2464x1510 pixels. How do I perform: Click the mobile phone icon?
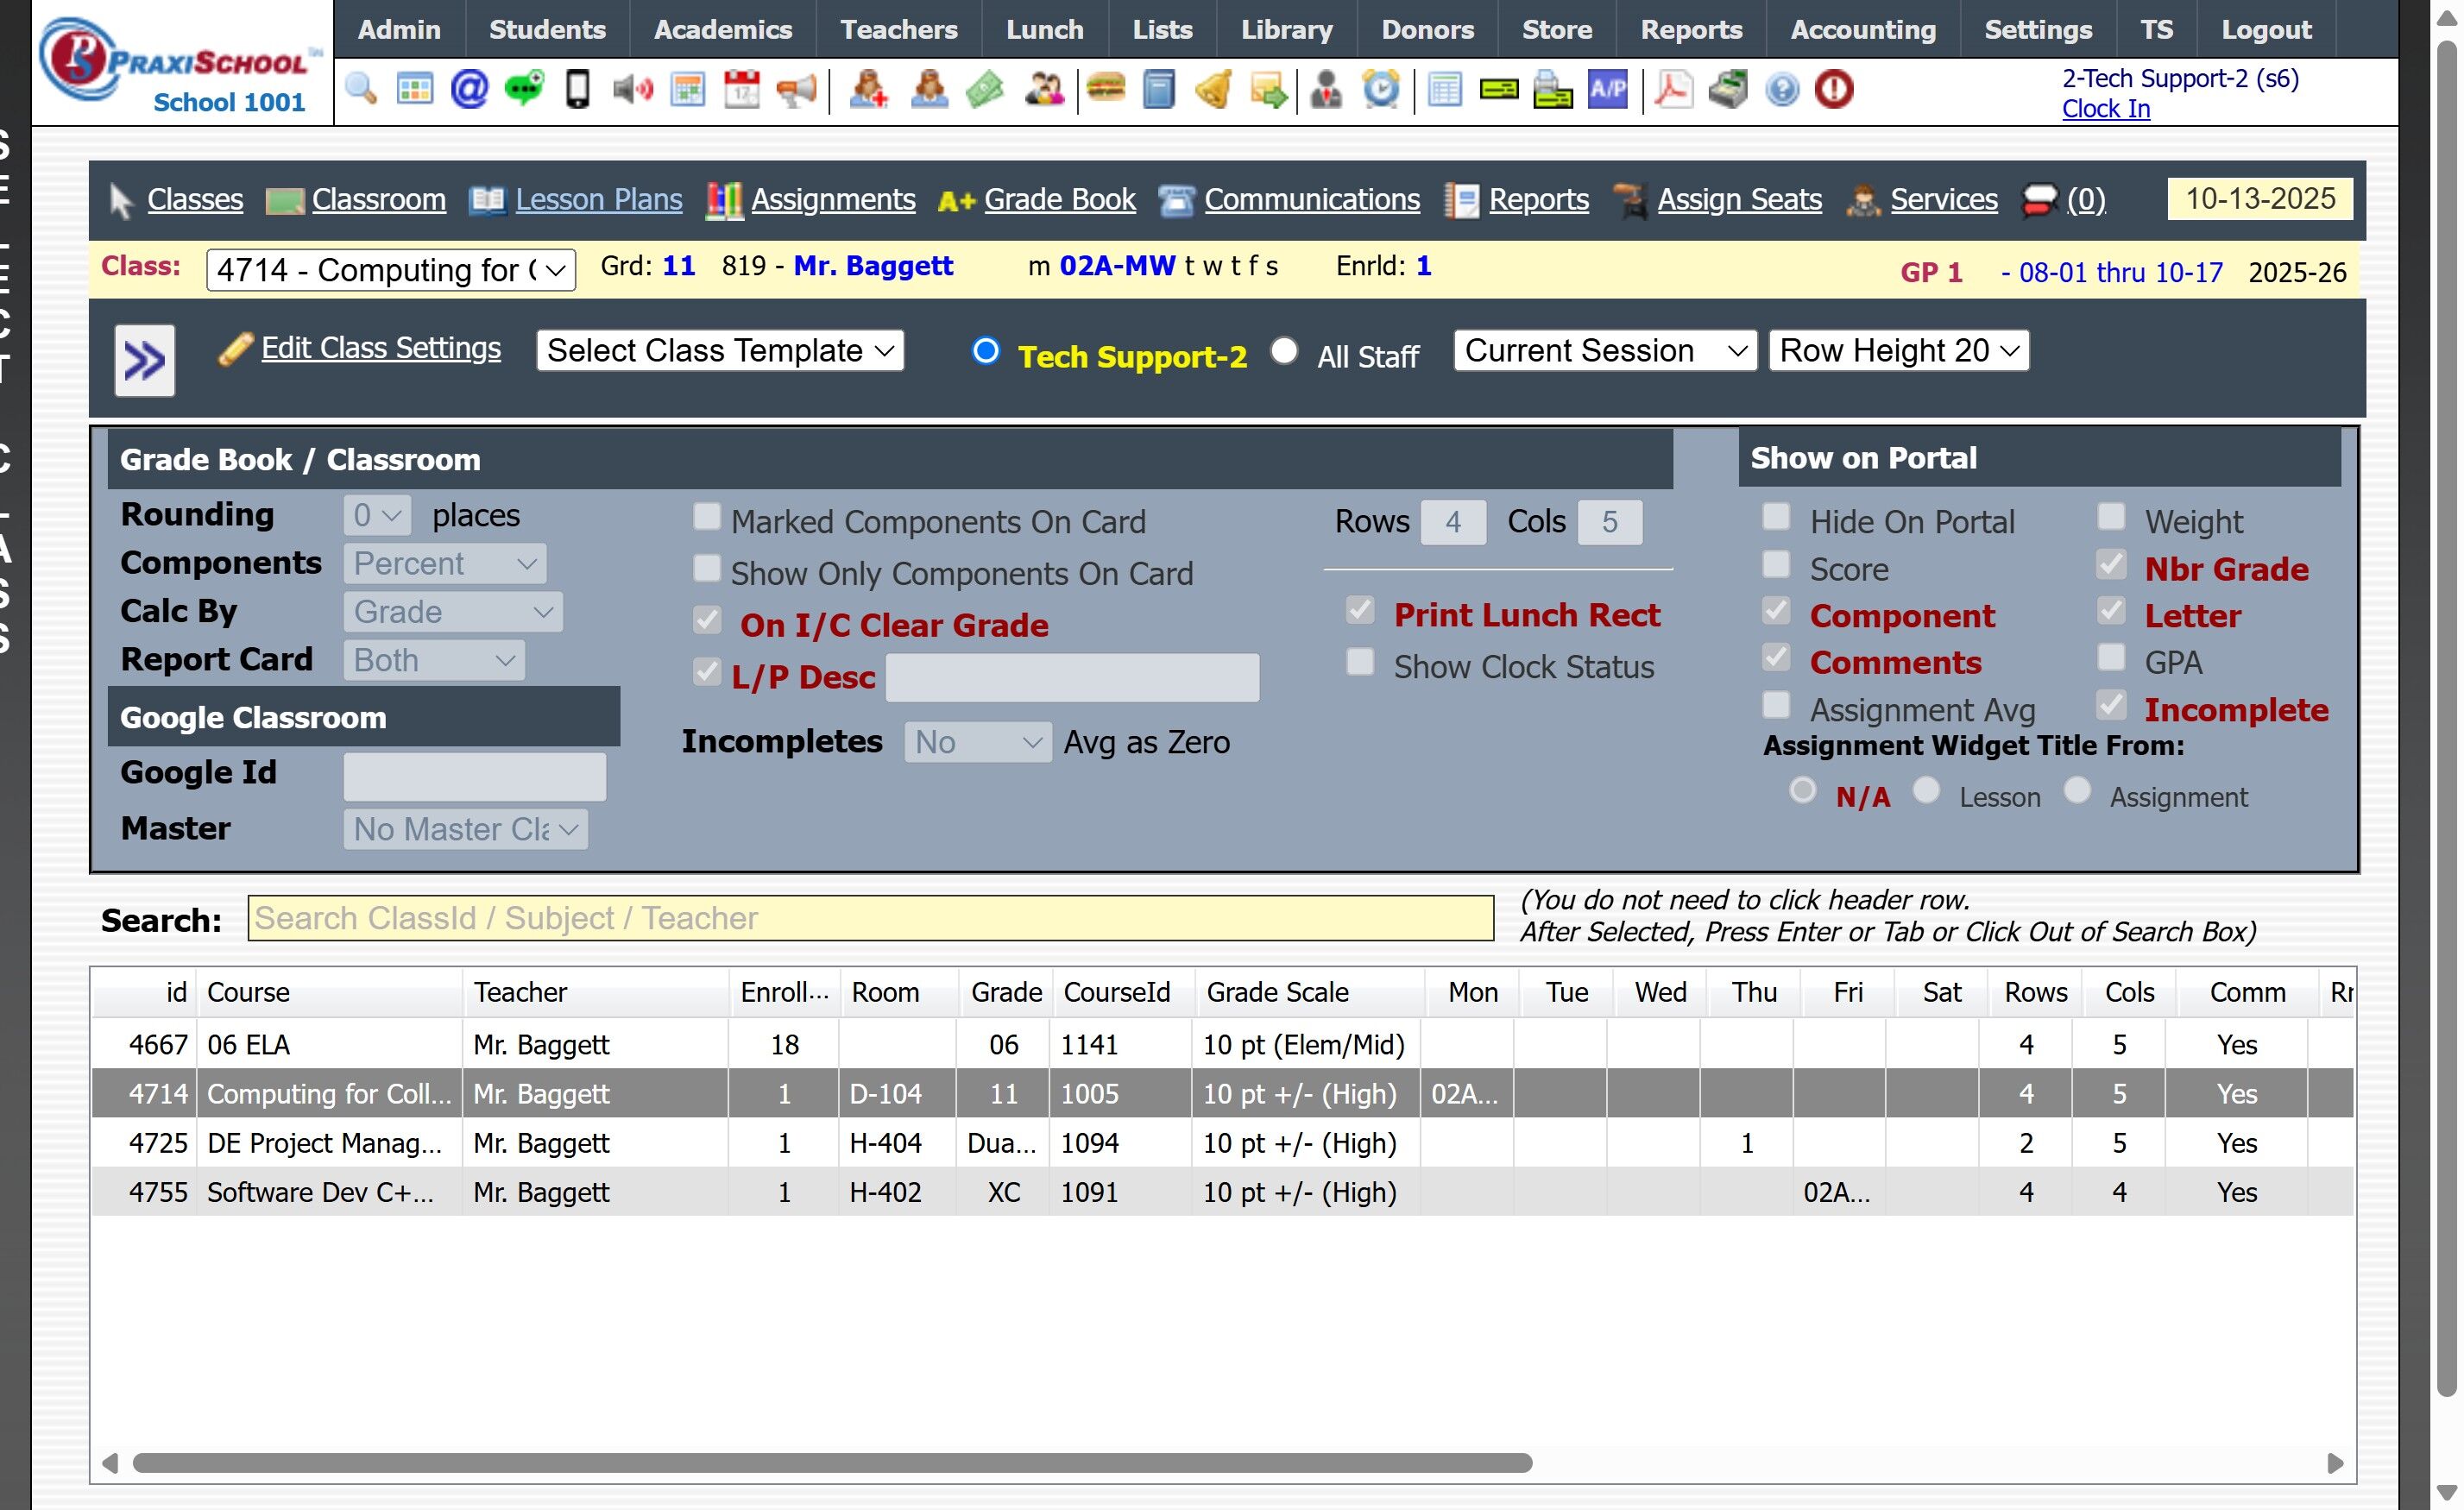pyautogui.click(x=578, y=90)
